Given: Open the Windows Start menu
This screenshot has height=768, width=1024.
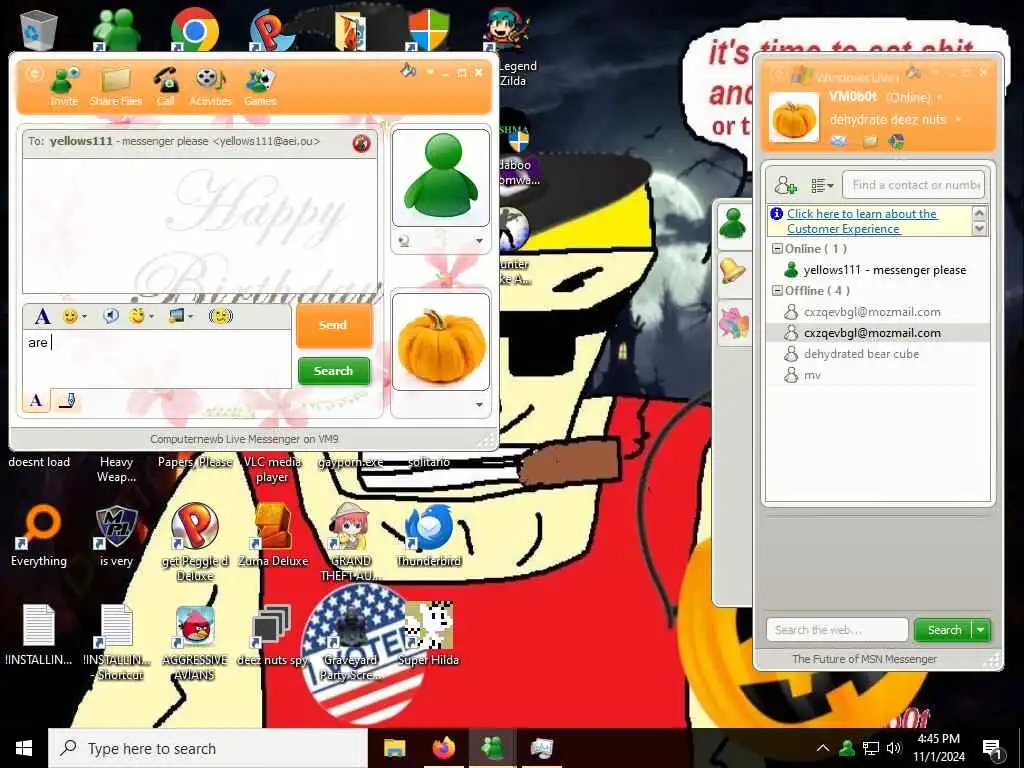Looking at the screenshot, I should pos(24,748).
